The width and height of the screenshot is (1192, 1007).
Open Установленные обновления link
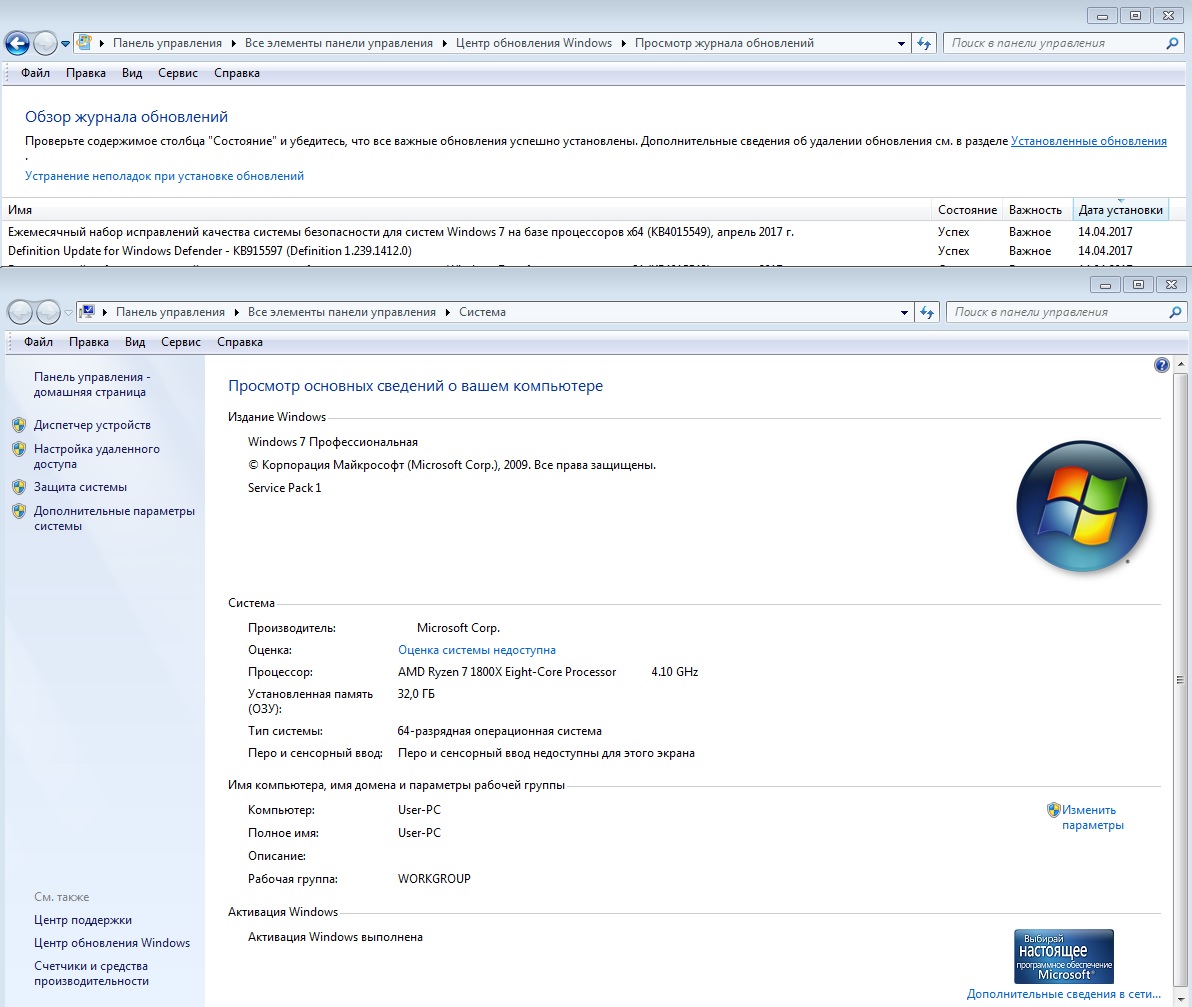click(1089, 141)
